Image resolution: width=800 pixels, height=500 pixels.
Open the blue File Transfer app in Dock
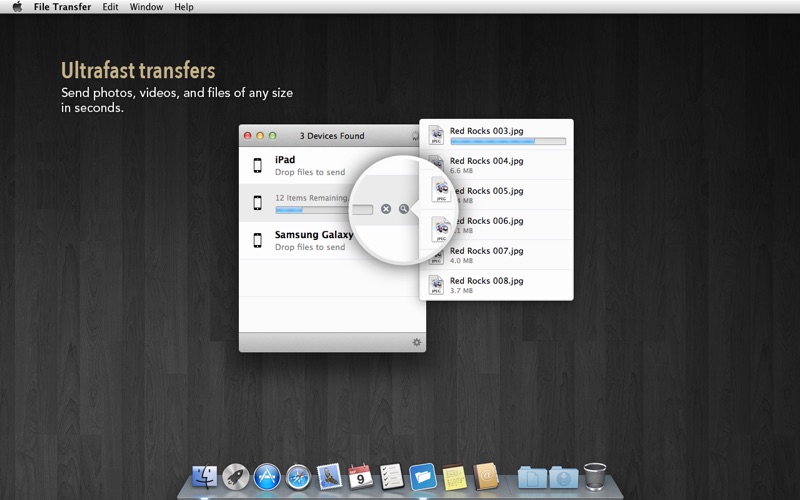click(x=423, y=476)
